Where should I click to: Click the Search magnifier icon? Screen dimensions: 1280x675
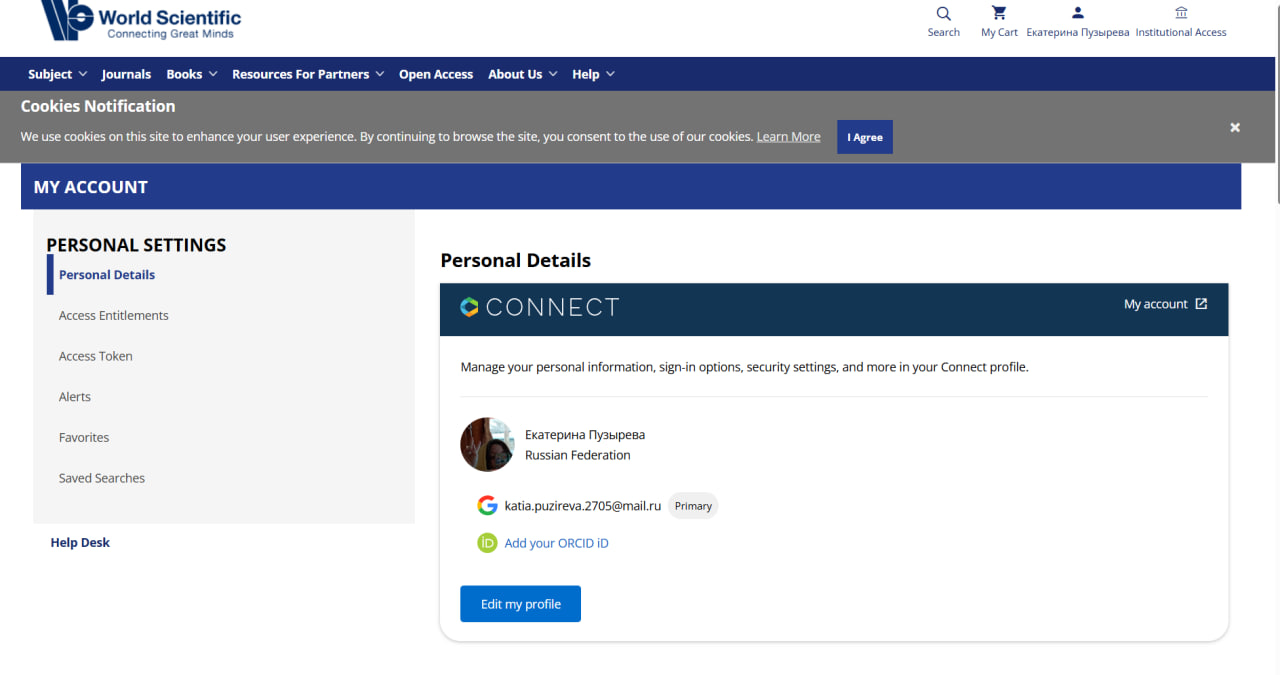pos(943,14)
